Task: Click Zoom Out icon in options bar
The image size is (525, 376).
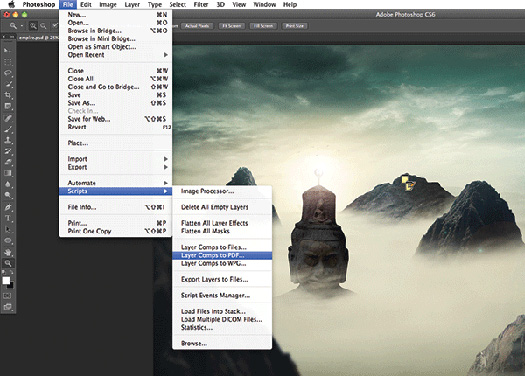Action: point(43,26)
